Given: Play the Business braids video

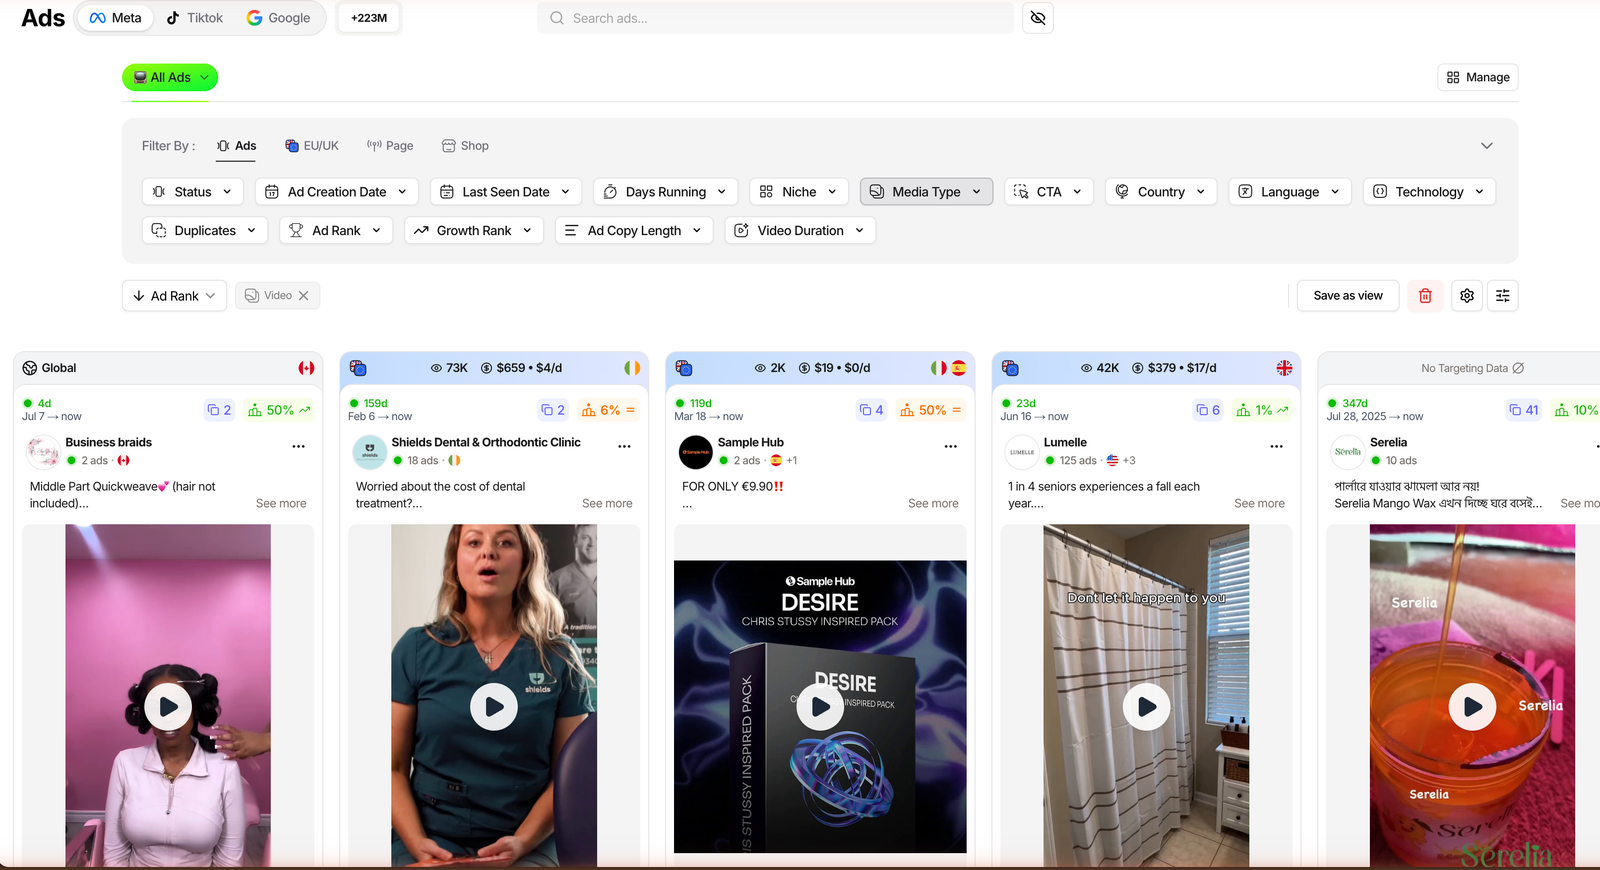Looking at the screenshot, I should pyautogui.click(x=168, y=707).
